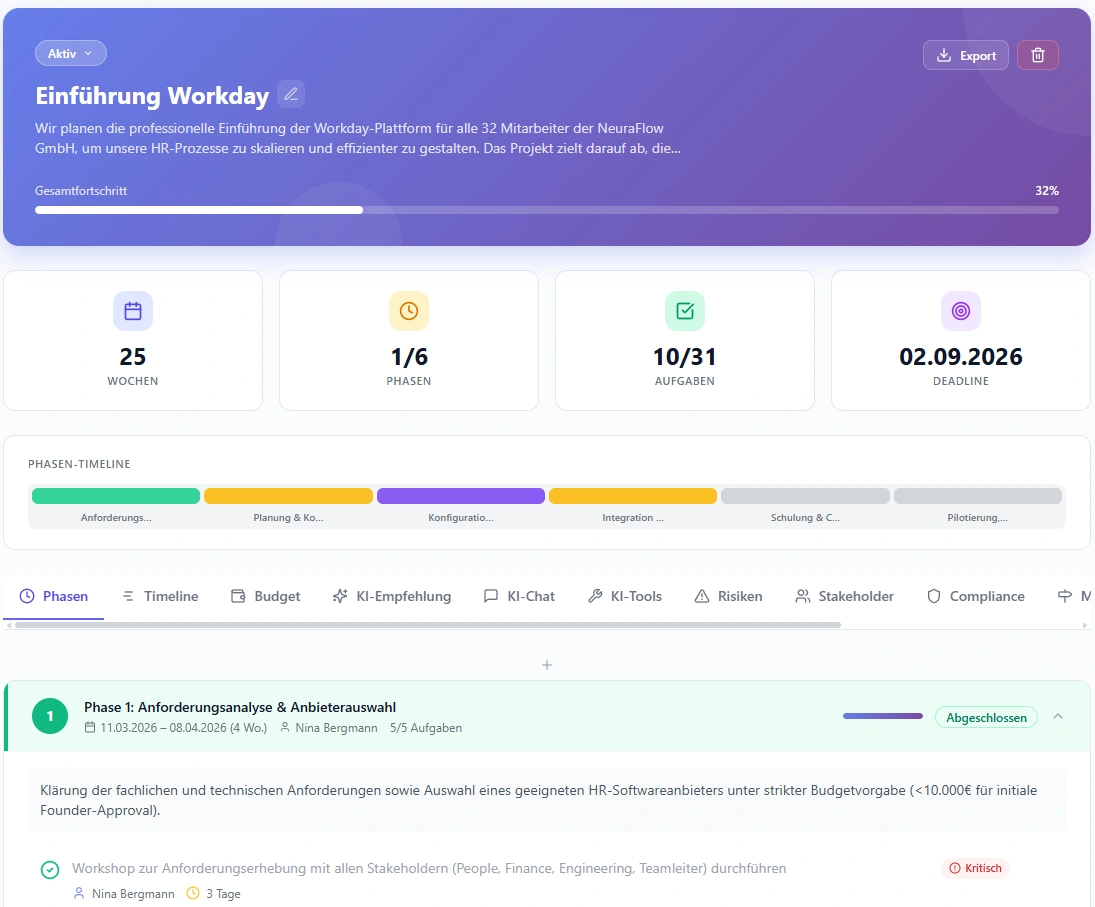Click the pencil edit icon beside project title

pyautogui.click(x=291, y=94)
